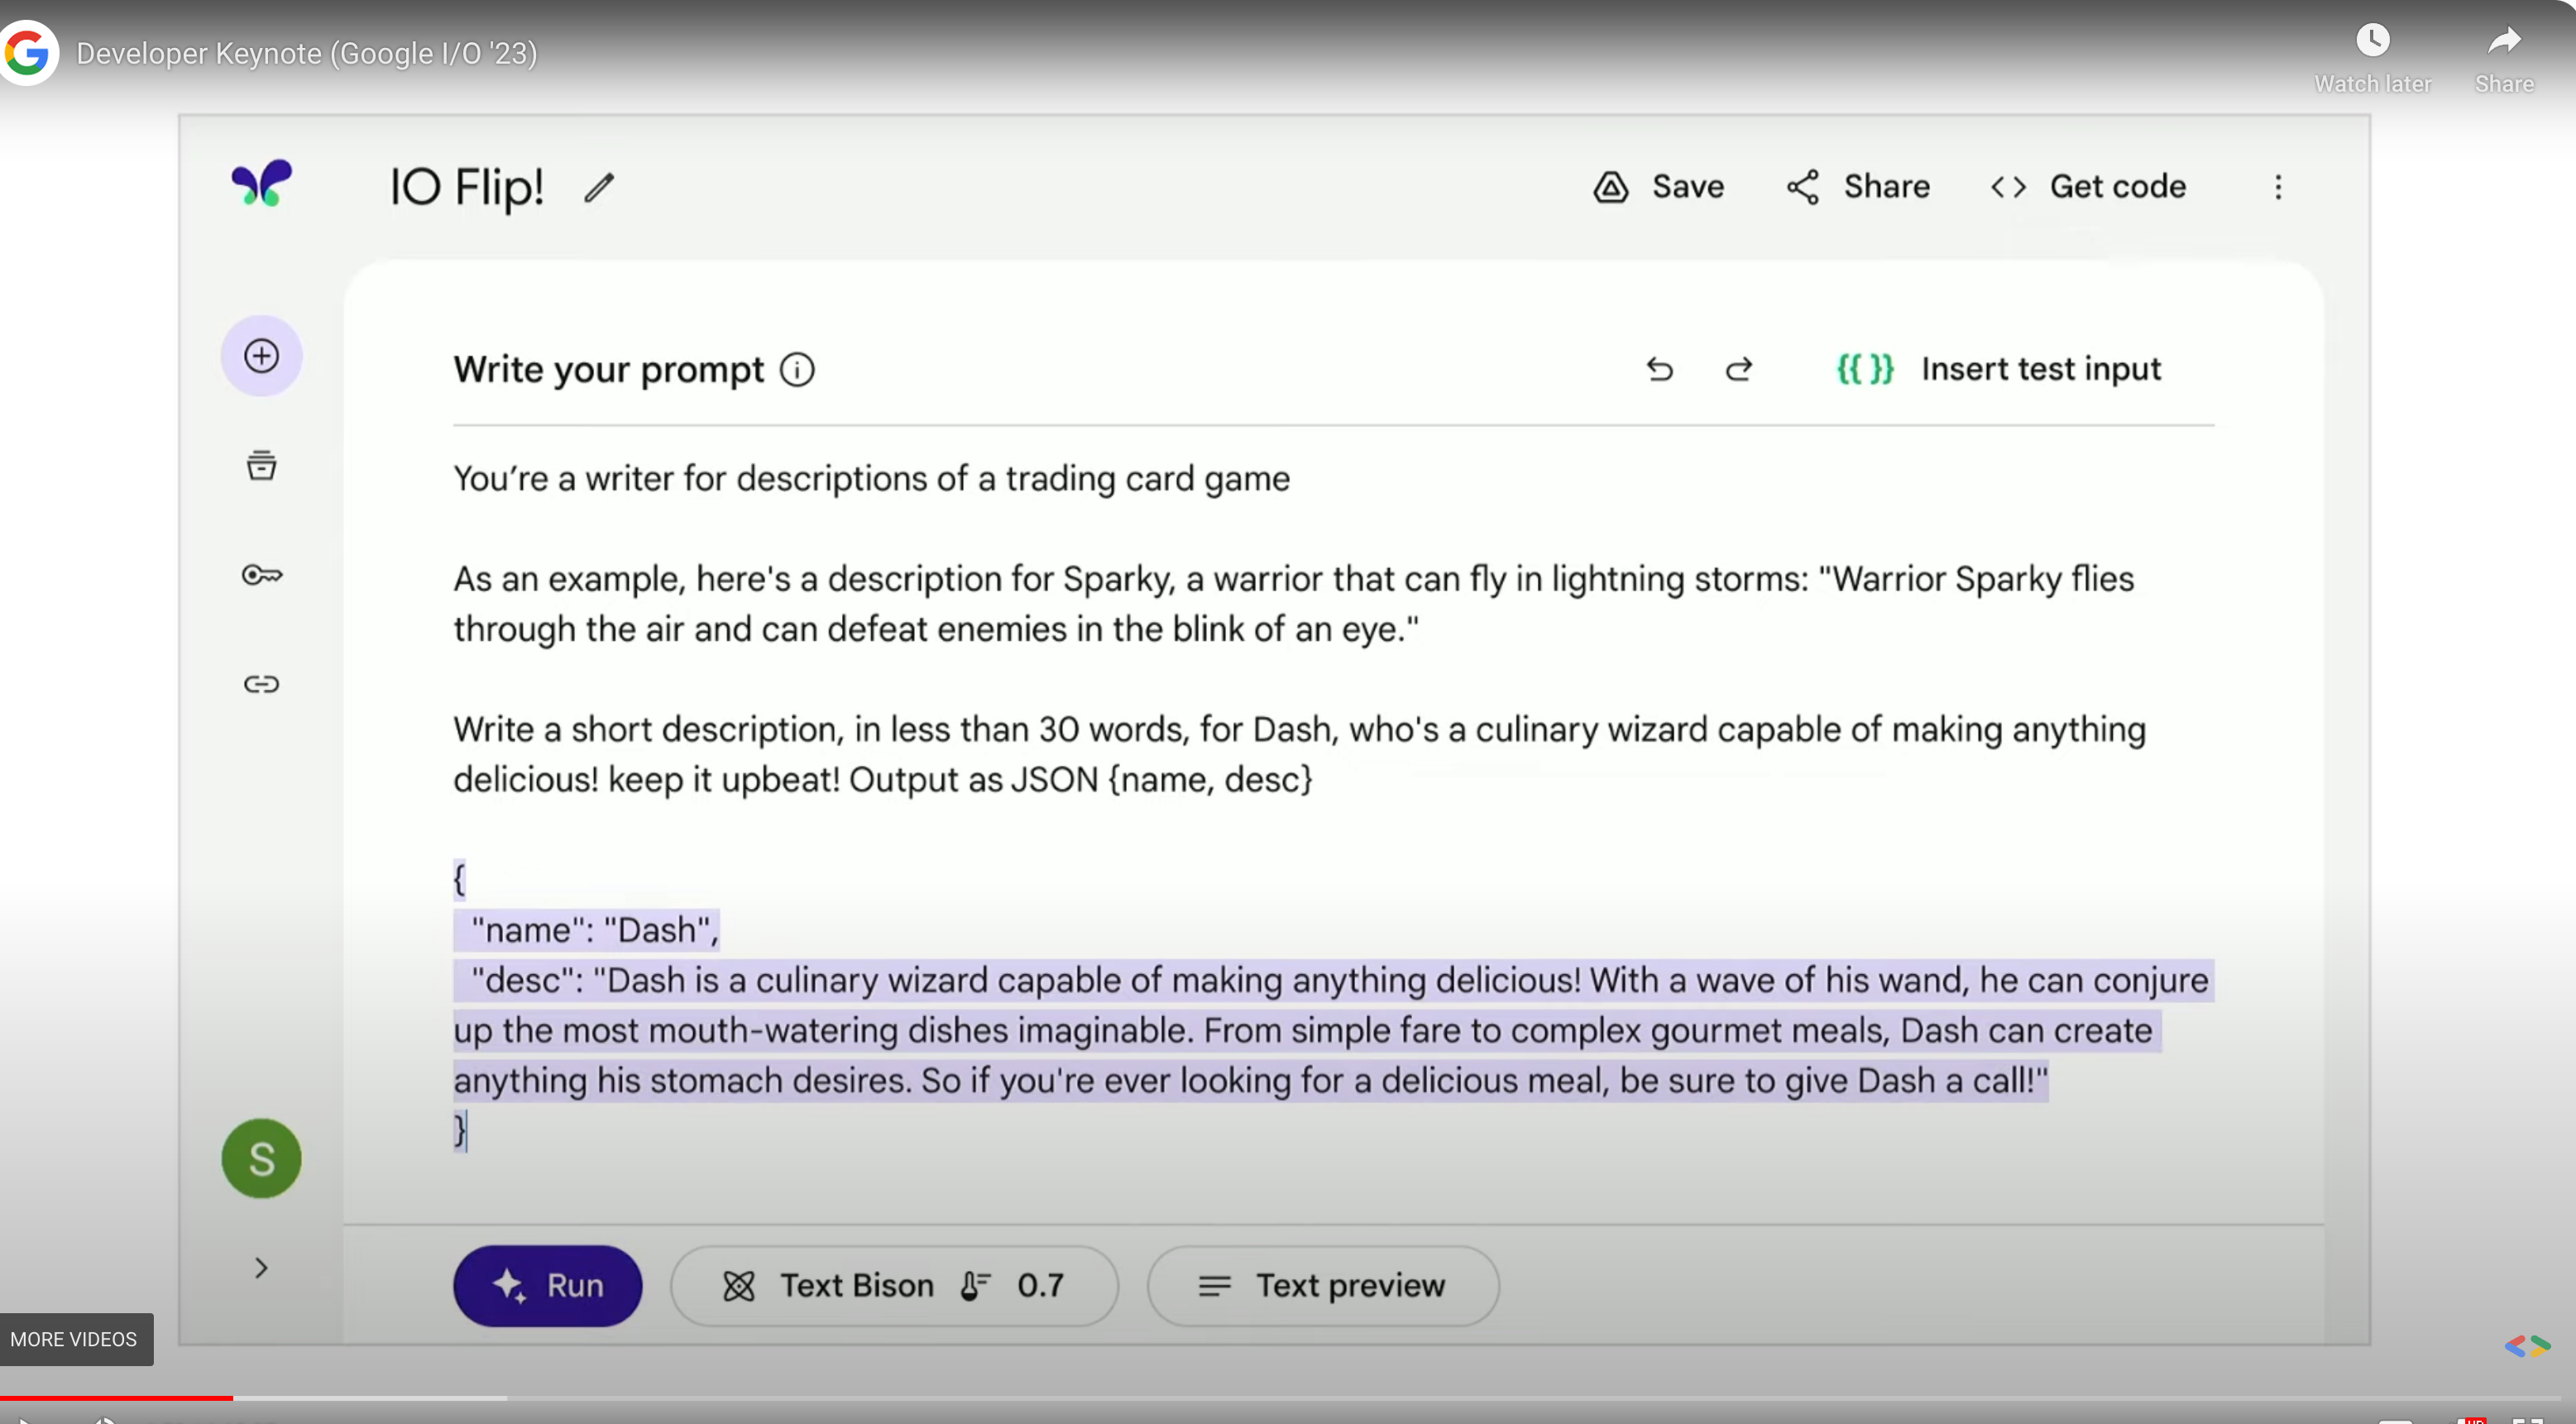Click the 'Write your prompt' heading
Screen dimensions: 2576x1424
[609, 370]
